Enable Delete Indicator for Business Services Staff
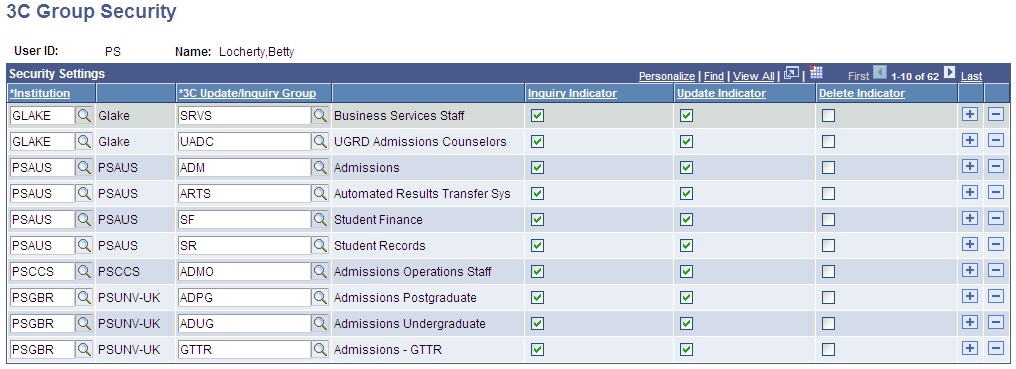The width and height of the screenshot is (1016, 369). [828, 116]
